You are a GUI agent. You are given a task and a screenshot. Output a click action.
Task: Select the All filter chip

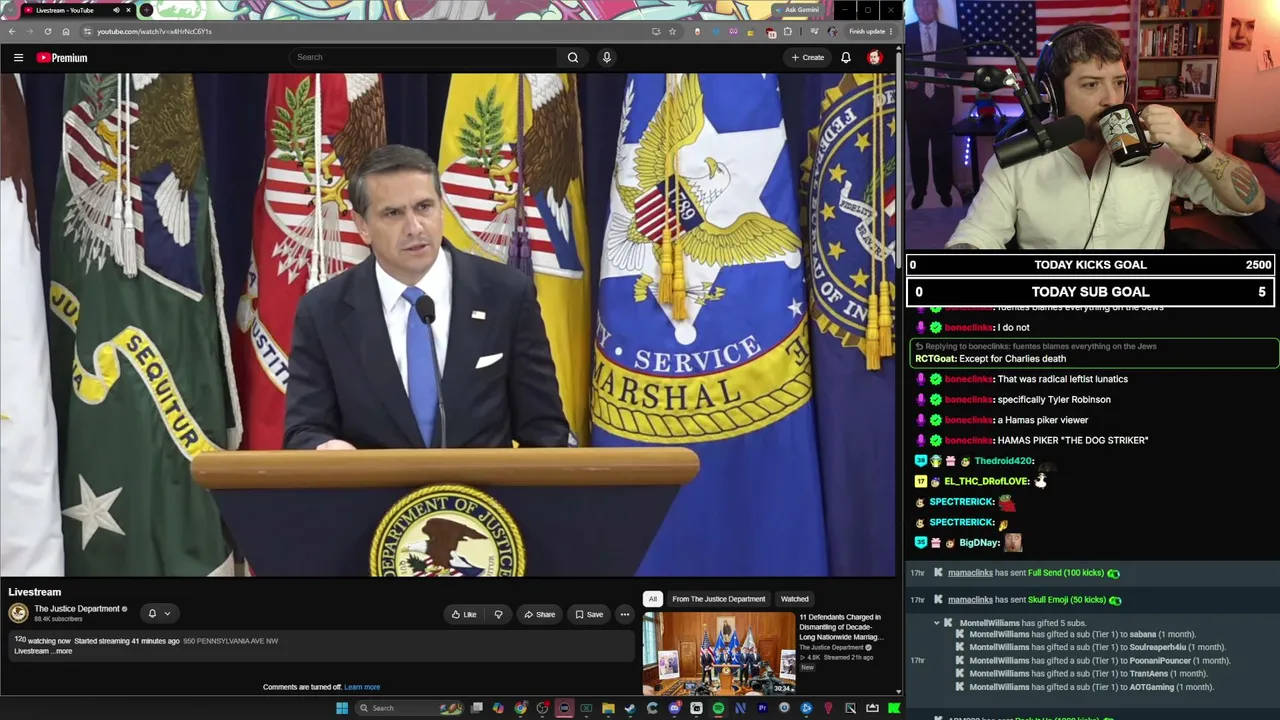(x=652, y=599)
